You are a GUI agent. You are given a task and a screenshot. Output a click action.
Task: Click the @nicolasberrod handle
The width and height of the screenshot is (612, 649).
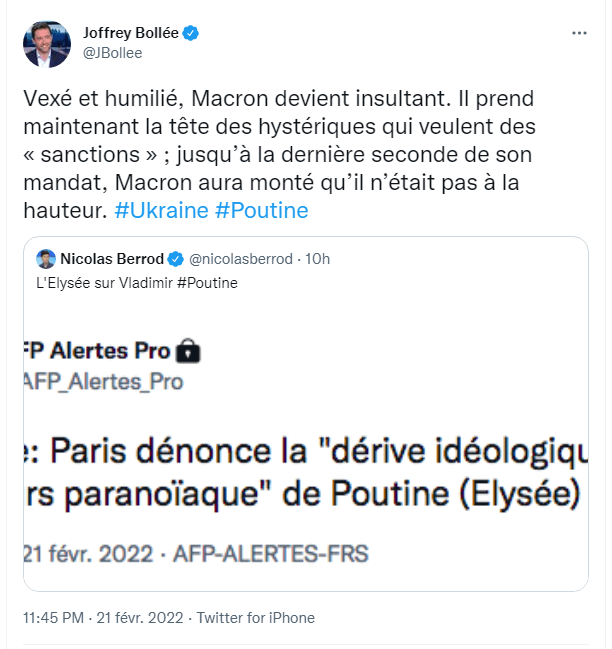point(240,260)
